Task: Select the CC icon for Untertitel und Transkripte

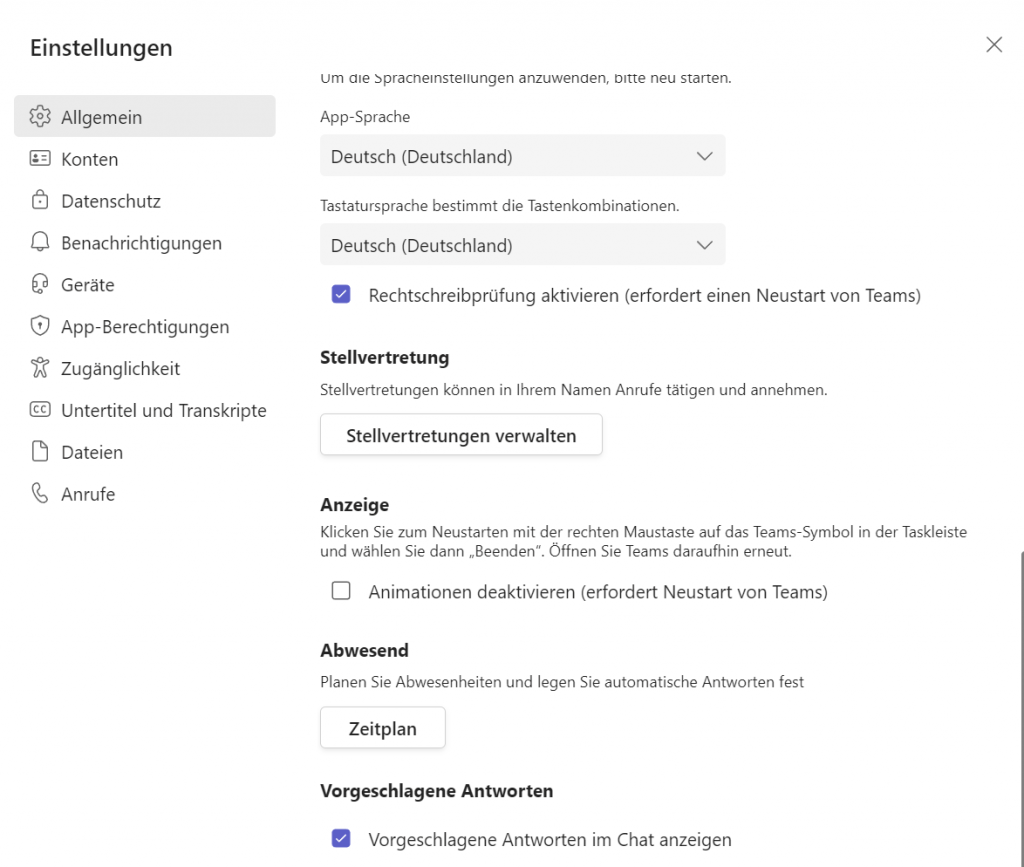Action: coord(39,410)
